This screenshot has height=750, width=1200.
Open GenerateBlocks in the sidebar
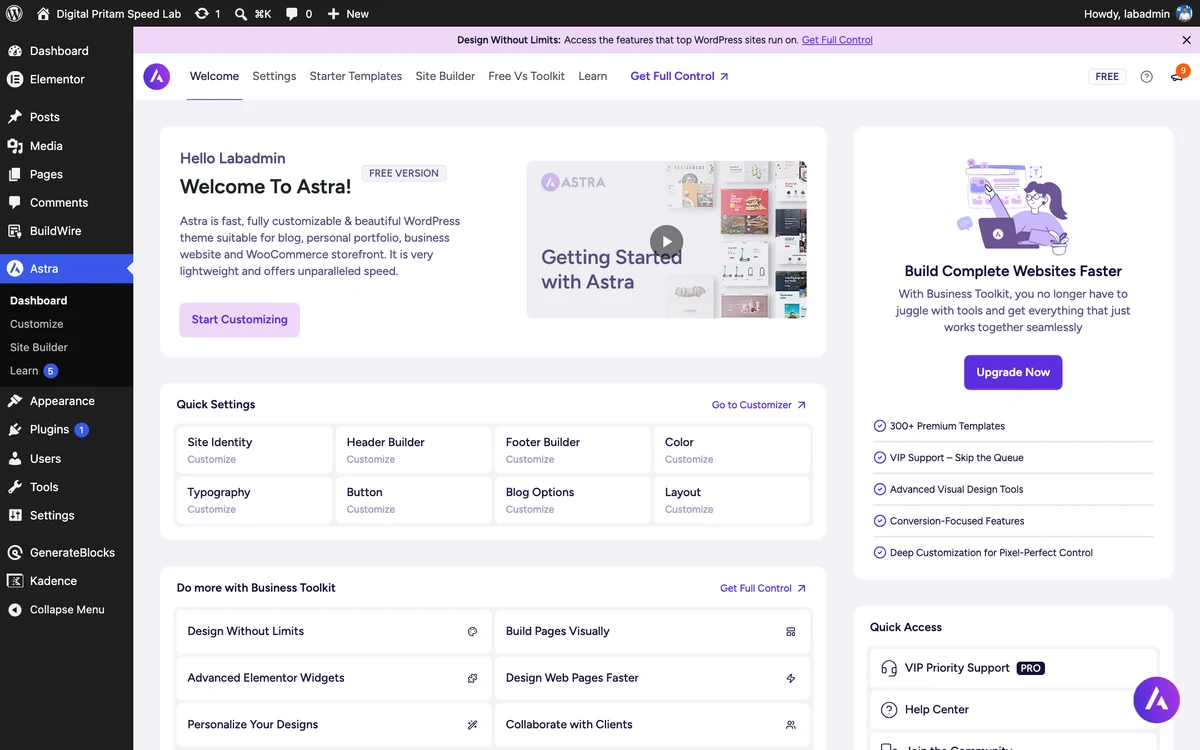tap(66, 552)
